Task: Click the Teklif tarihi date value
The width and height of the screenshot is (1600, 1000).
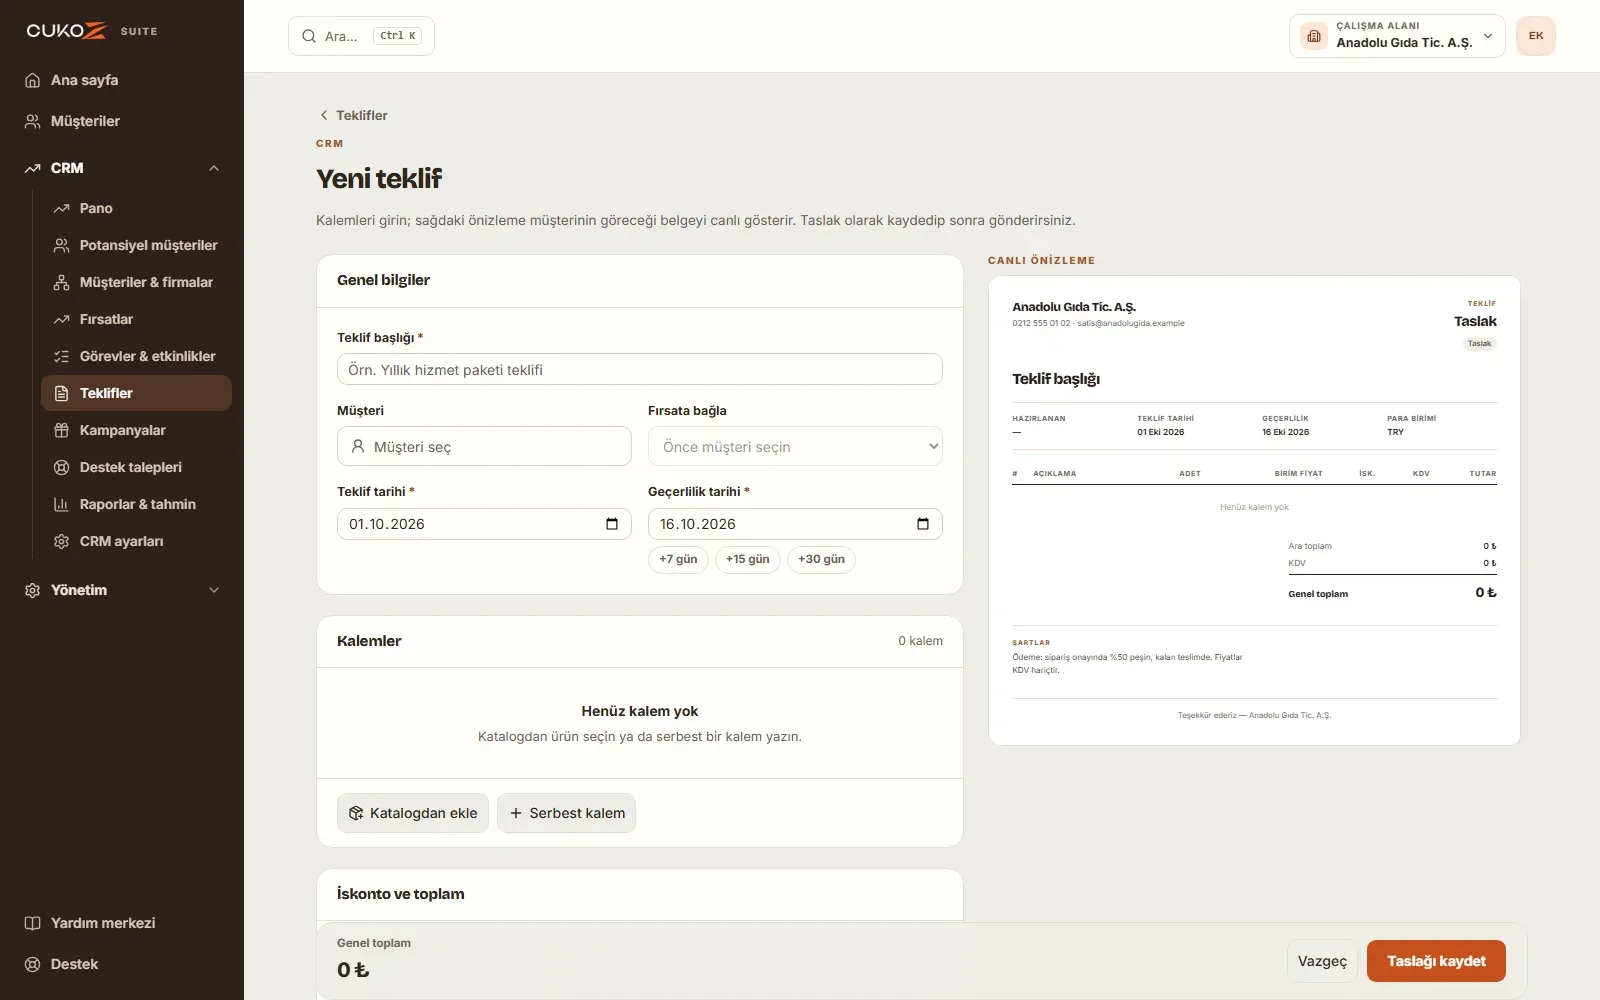Action: pos(387,524)
